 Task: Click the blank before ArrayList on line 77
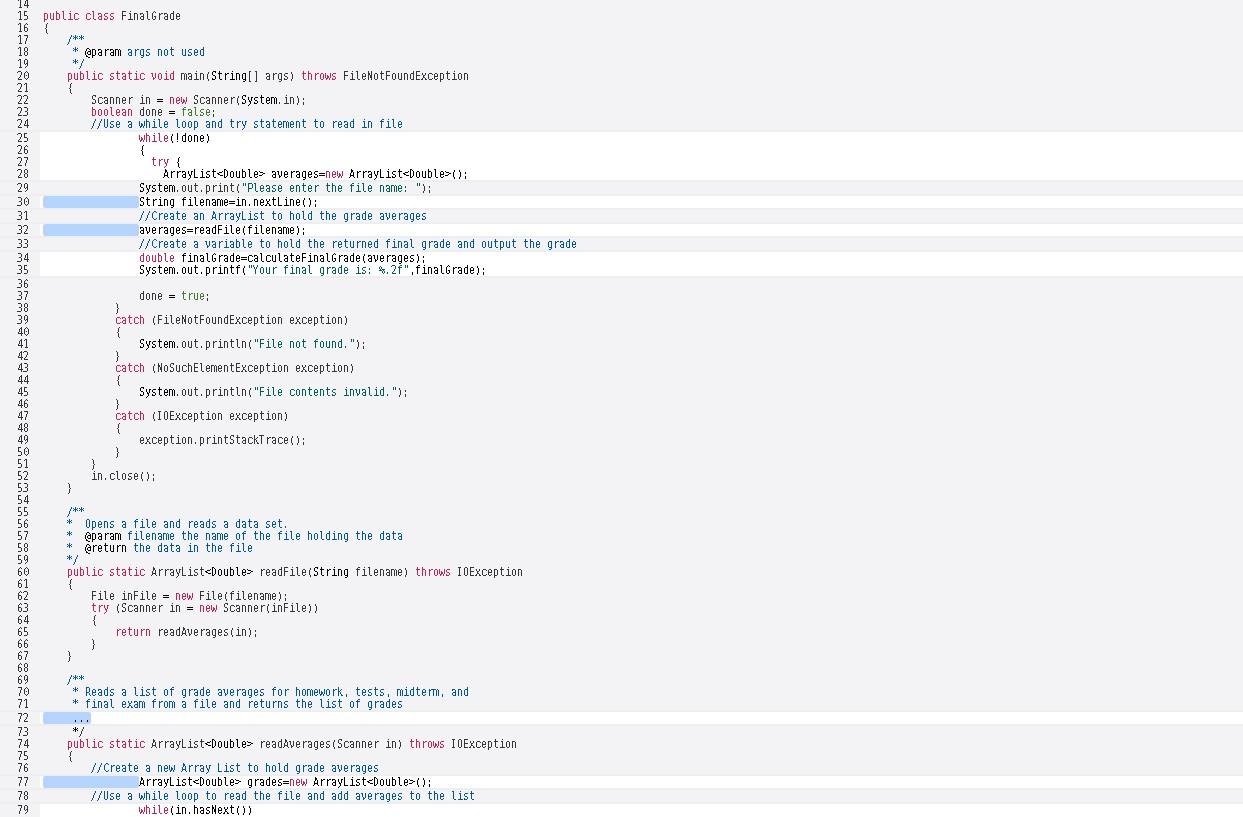(90, 782)
